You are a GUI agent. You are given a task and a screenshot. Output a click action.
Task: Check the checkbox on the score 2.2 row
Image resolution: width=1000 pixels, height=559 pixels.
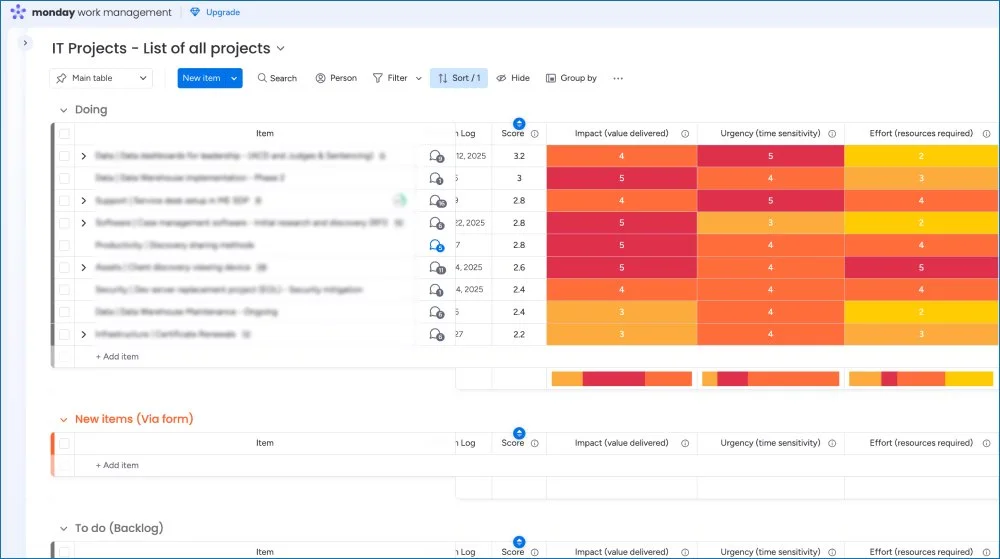[x=64, y=335]
